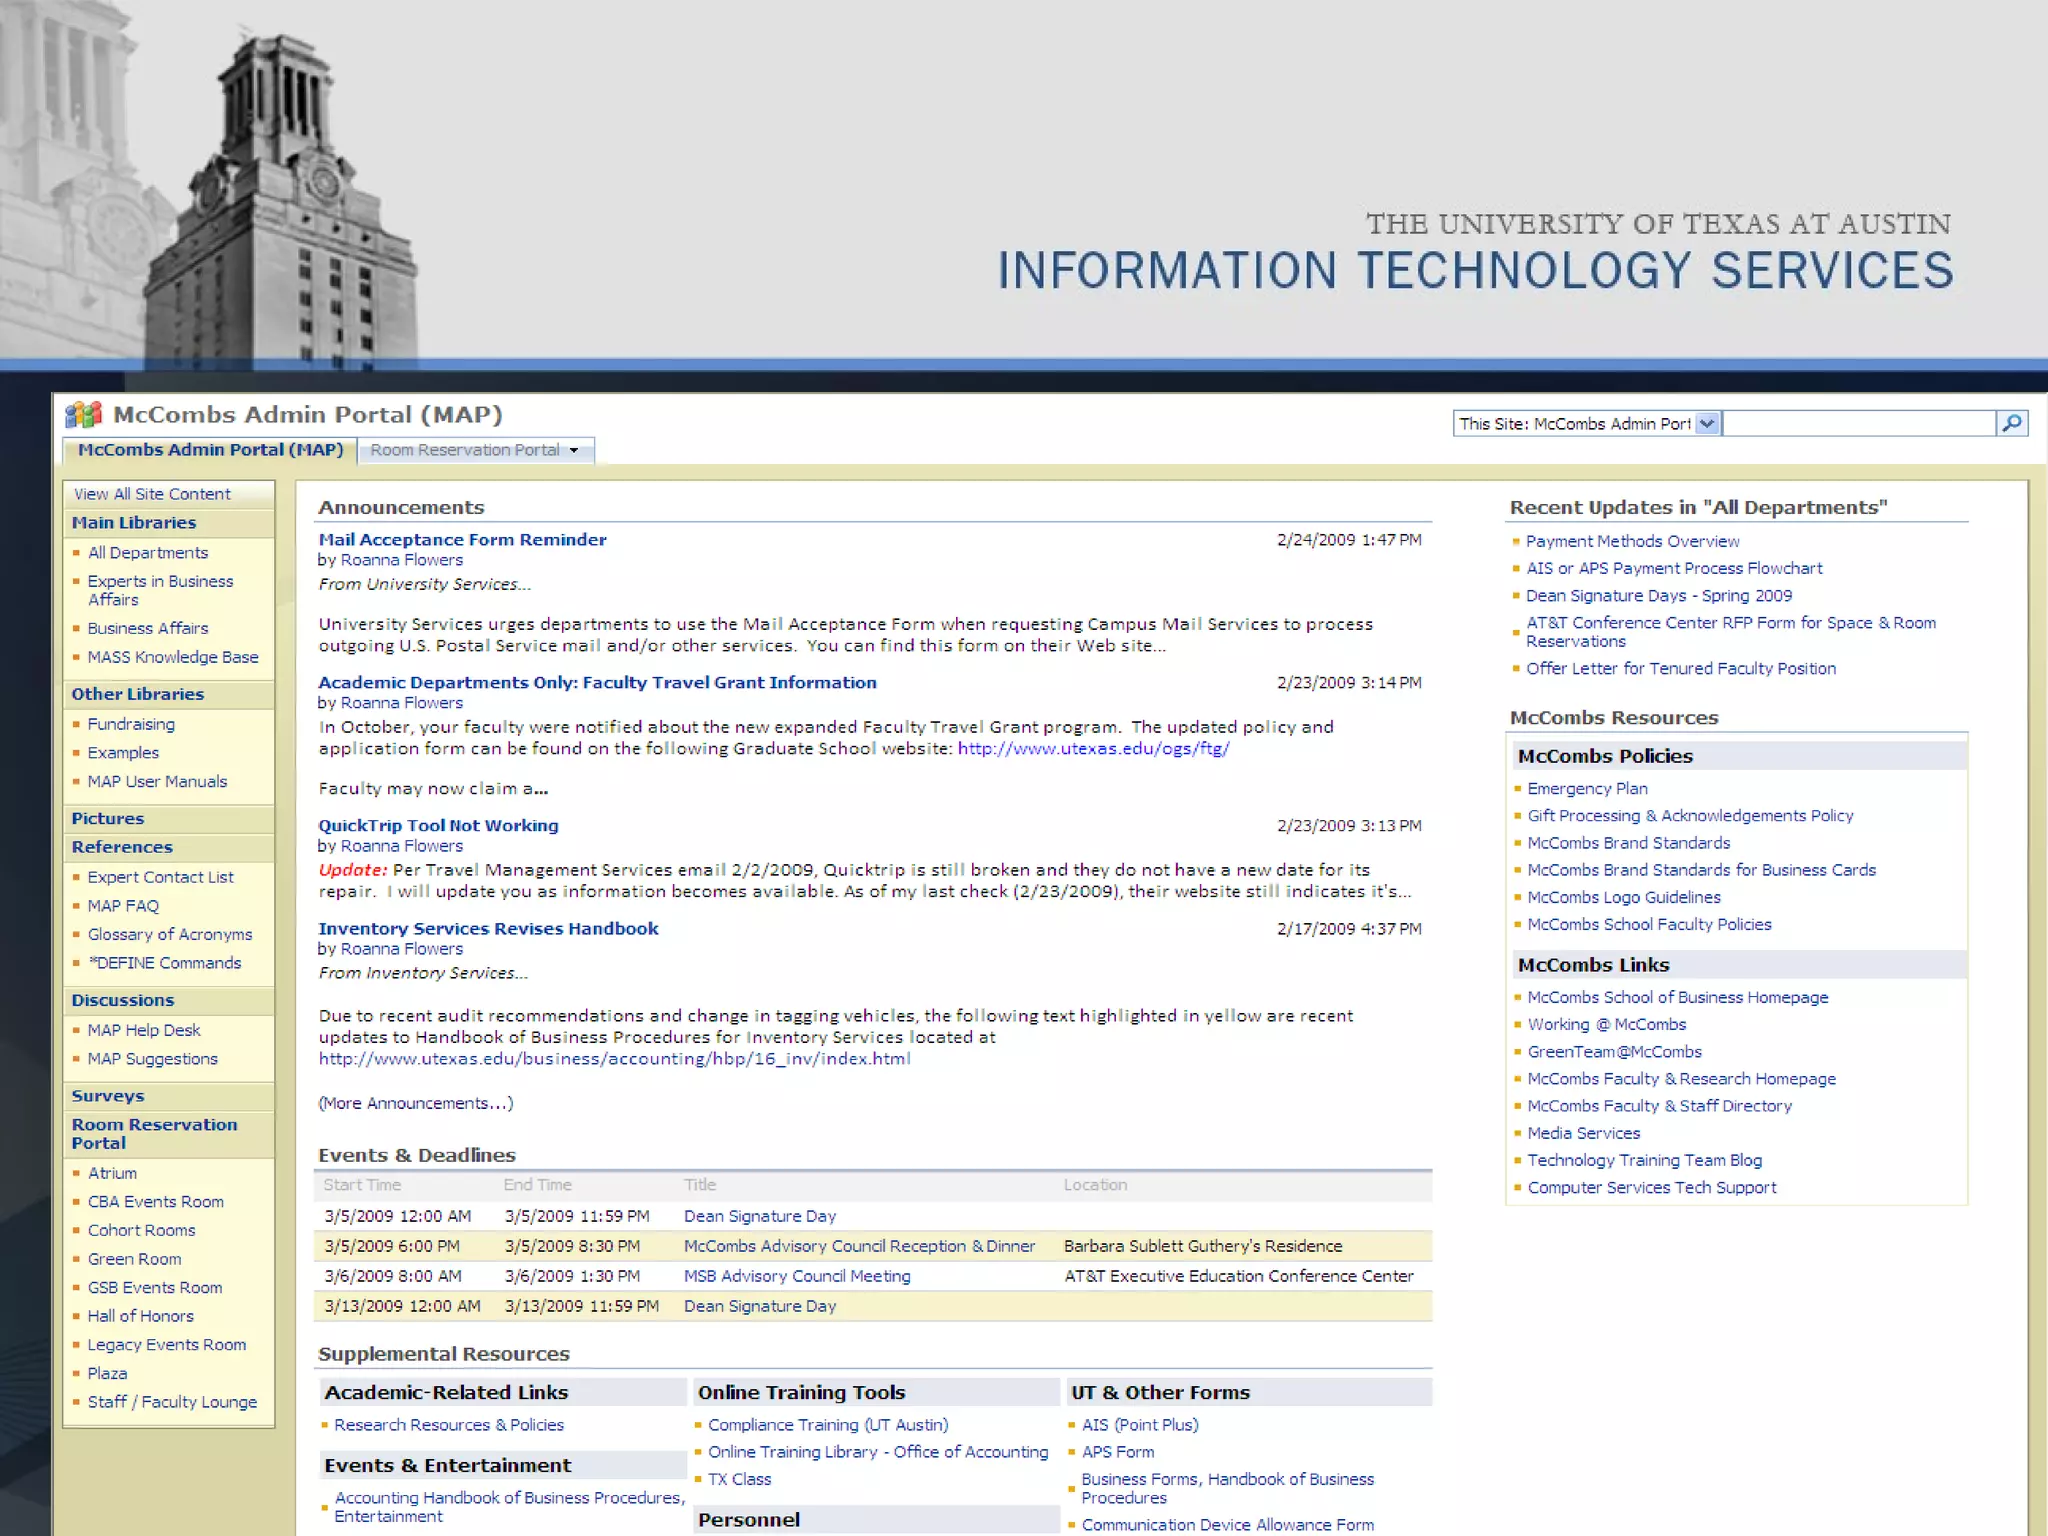Open the Mail Acceptance Form Reminder announcement
Image resolution: width=2048 pixels, height=1536 pixels.
pyautogui.click(x=462, y=540)
